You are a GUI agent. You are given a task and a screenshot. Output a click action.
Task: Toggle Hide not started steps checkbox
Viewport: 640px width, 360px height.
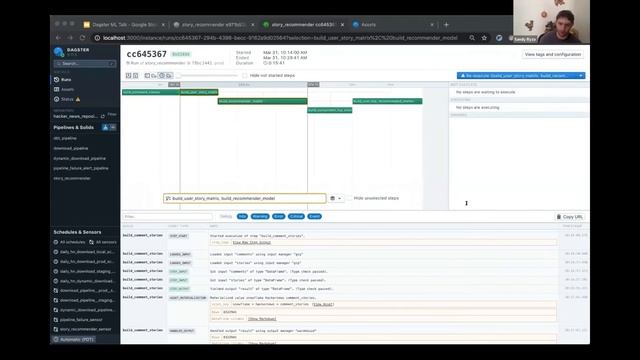(244, 76)
